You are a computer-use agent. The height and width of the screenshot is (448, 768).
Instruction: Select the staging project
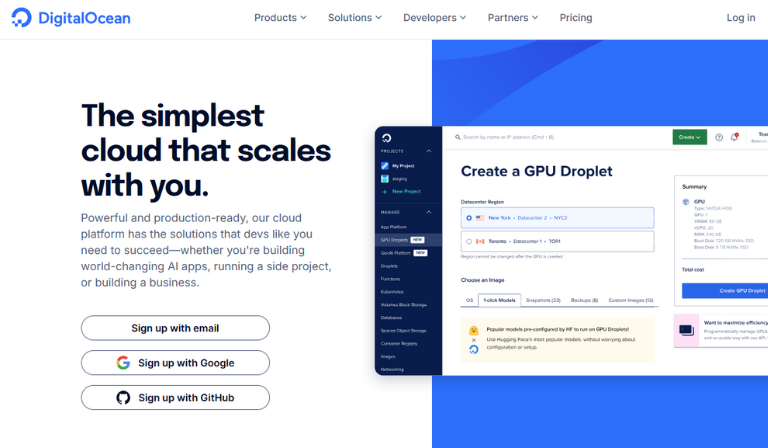399,179
